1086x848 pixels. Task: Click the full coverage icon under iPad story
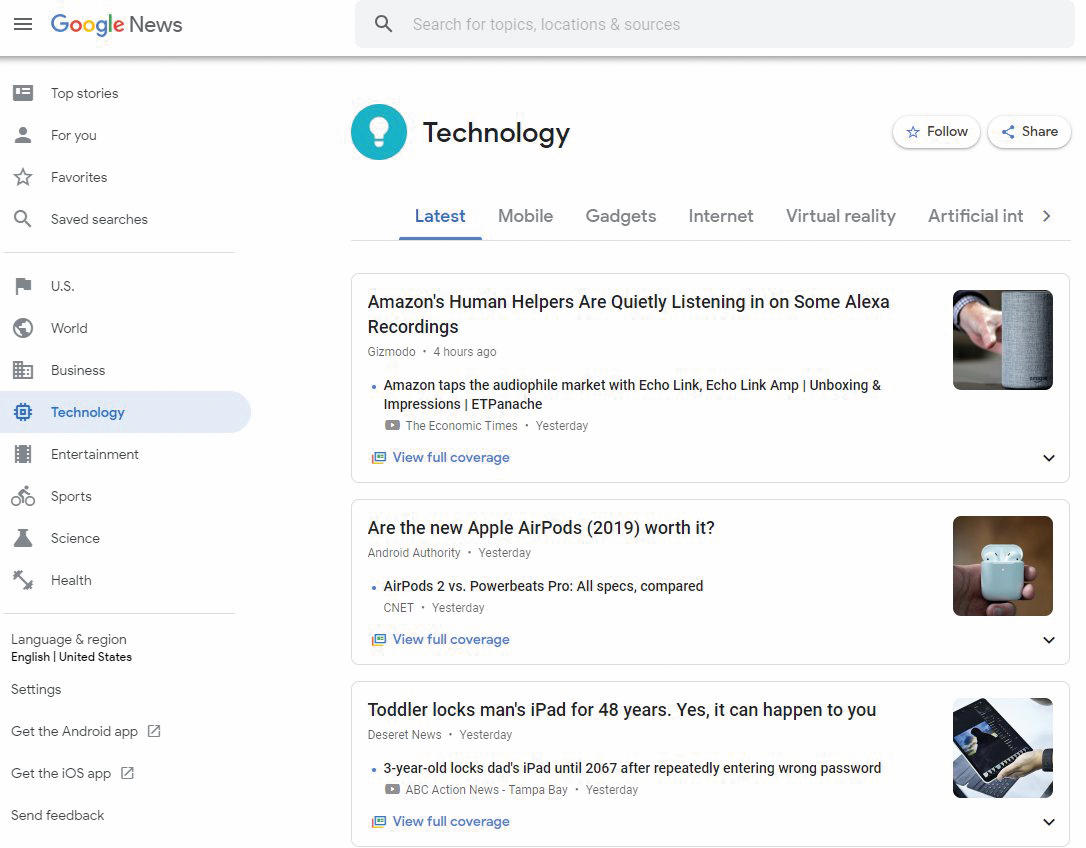[378, 822]
